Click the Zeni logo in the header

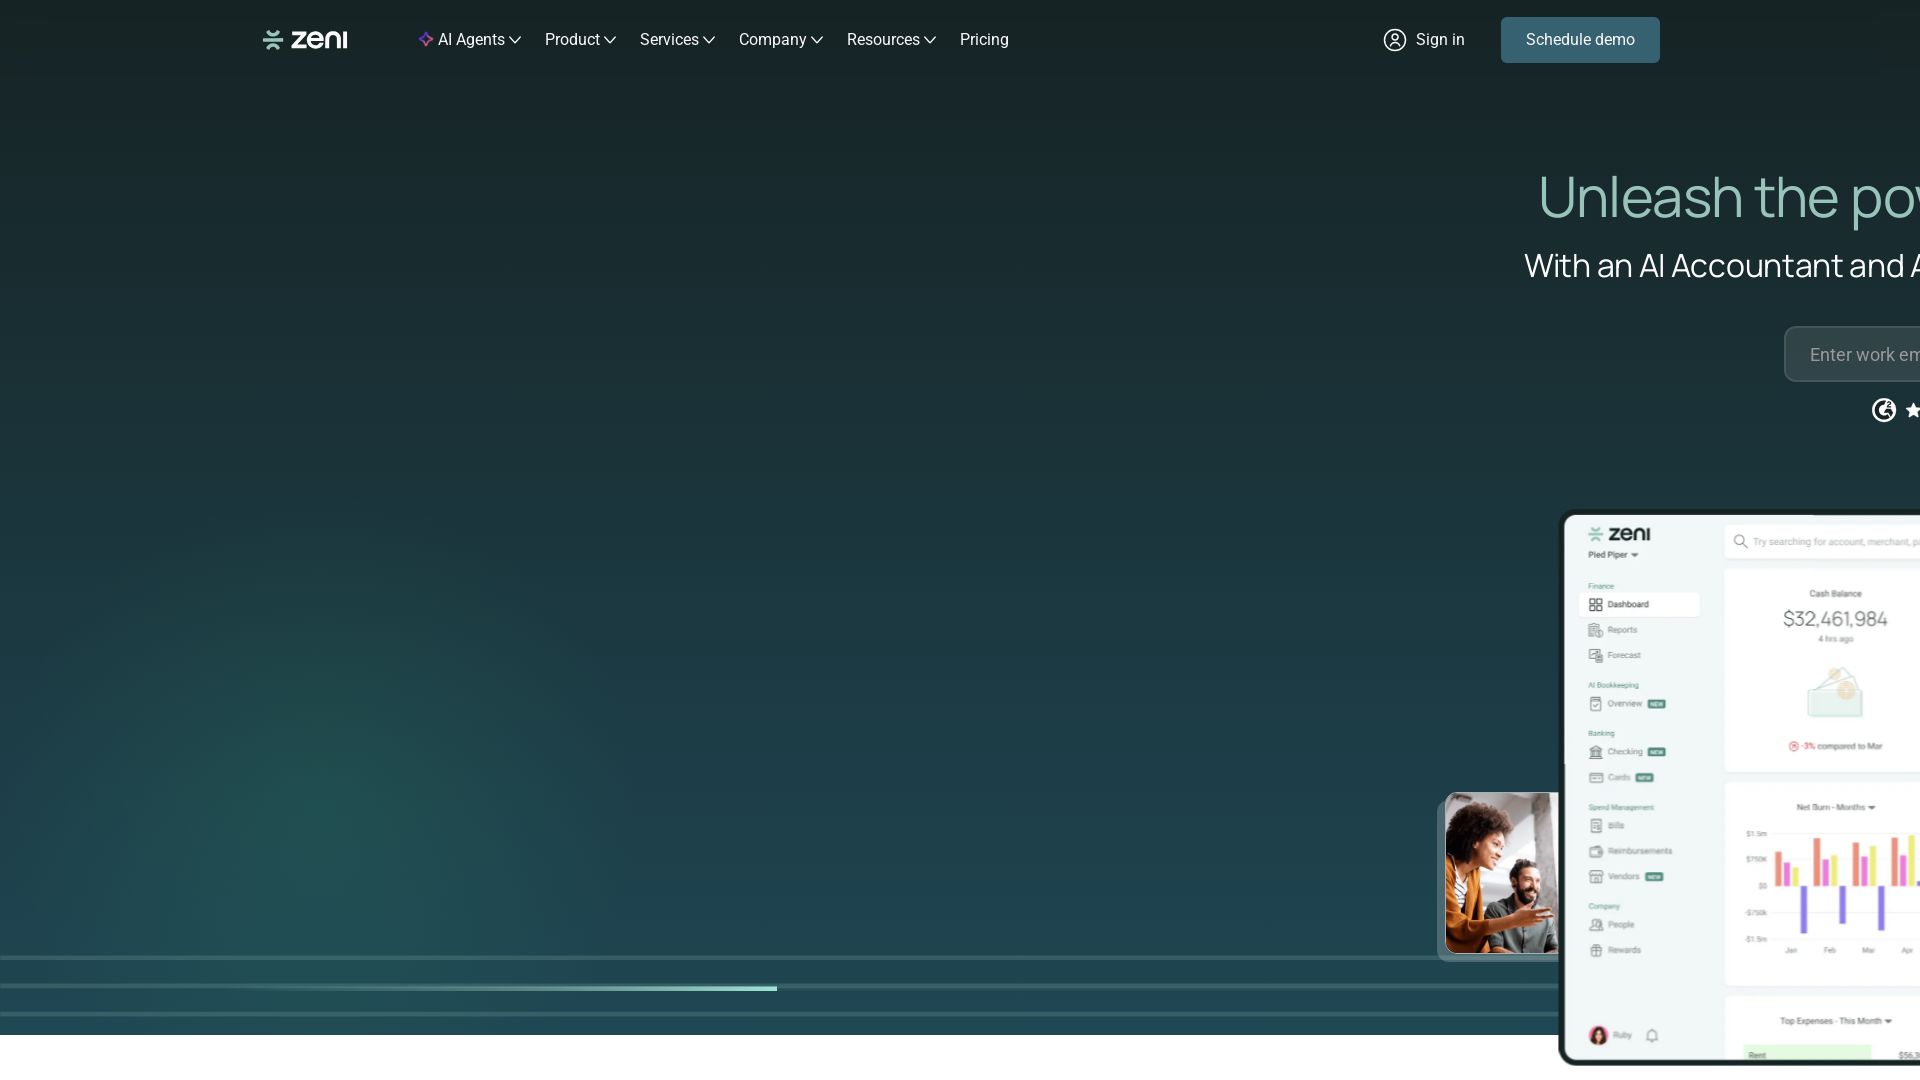point(305,40)
